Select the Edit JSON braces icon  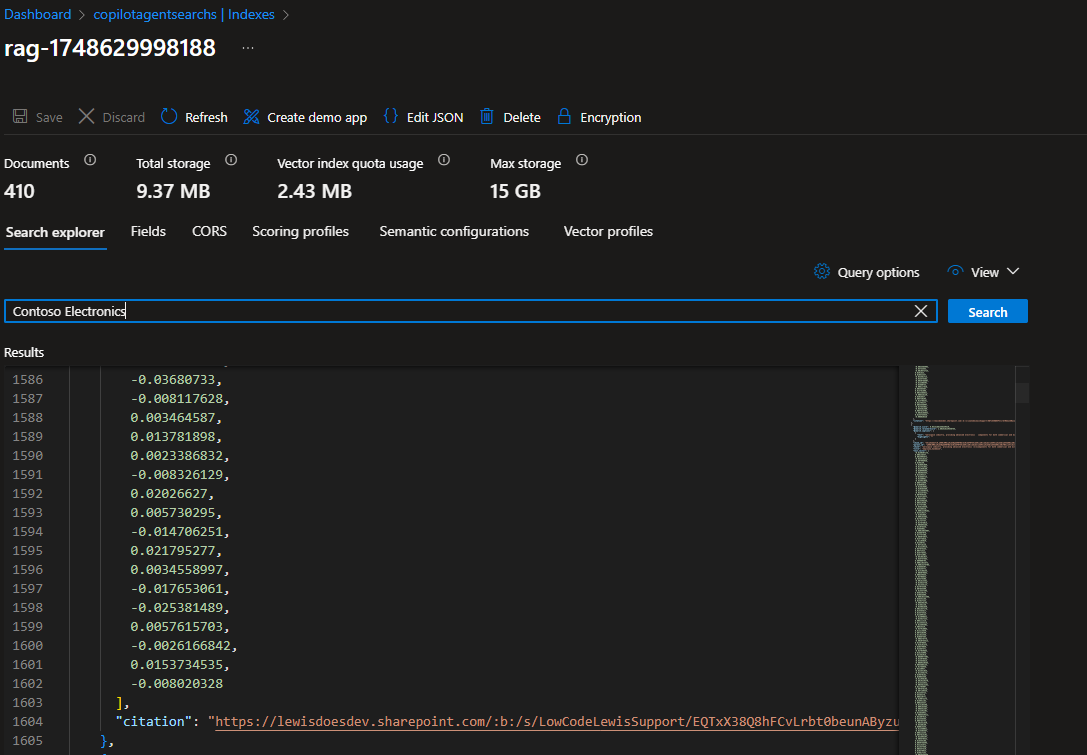coord(390,116)
